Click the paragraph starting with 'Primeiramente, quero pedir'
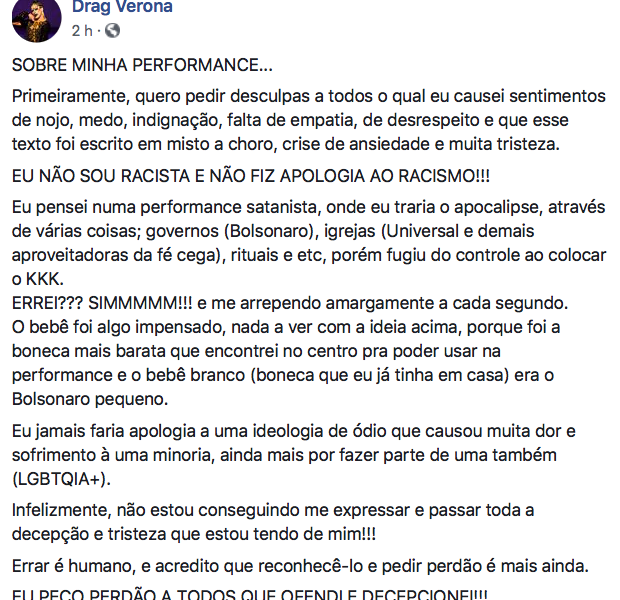Screen dimensions: 620x600 point(308,120)
